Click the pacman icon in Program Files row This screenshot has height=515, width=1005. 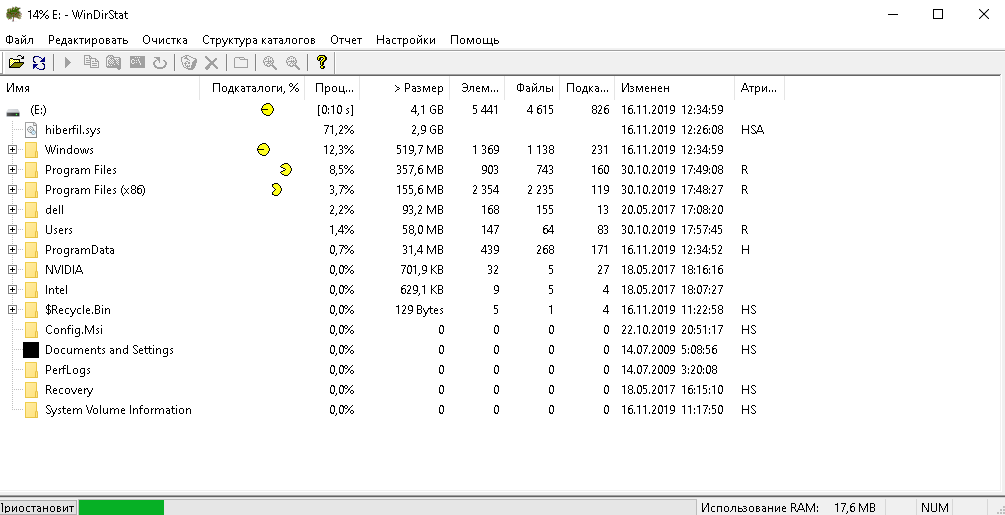286,170
